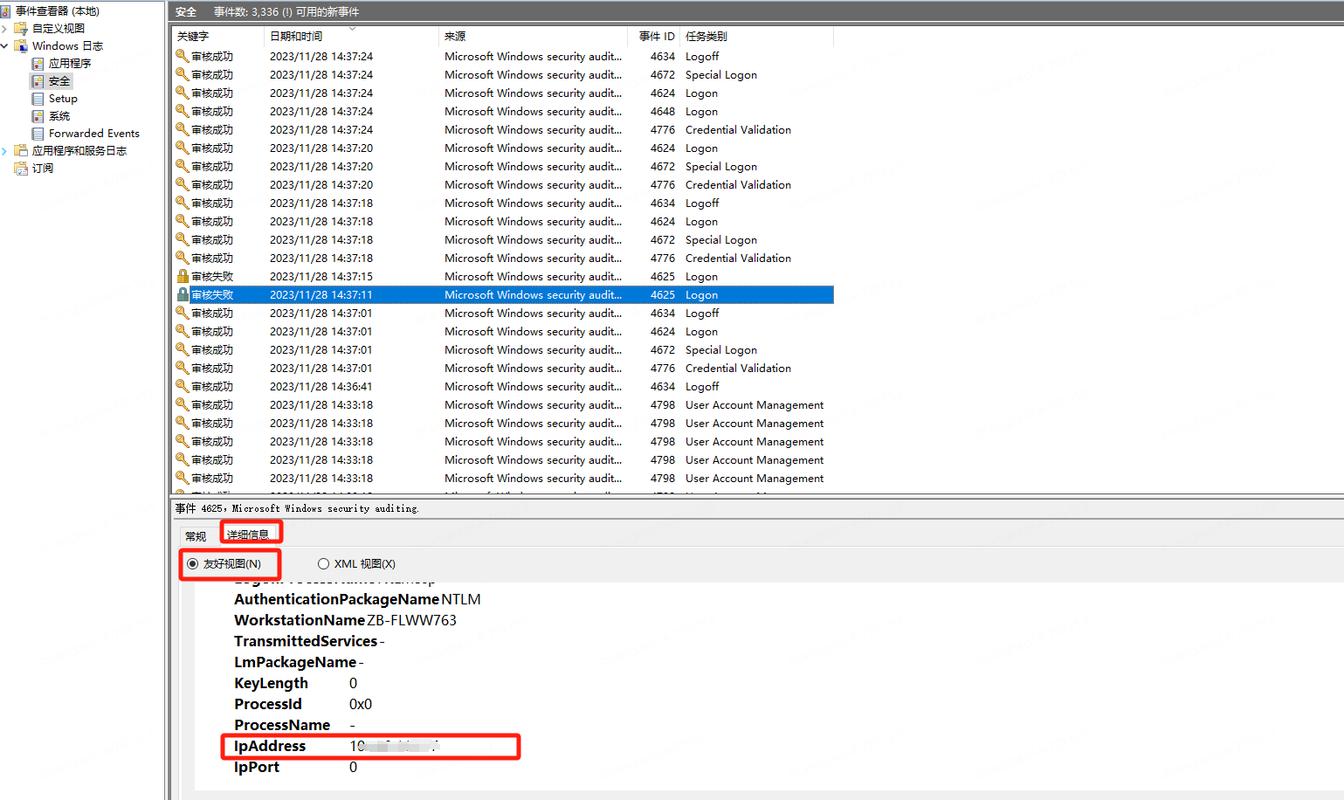Click lock icon of 14:37:15 audit failure row

[182, 276]
